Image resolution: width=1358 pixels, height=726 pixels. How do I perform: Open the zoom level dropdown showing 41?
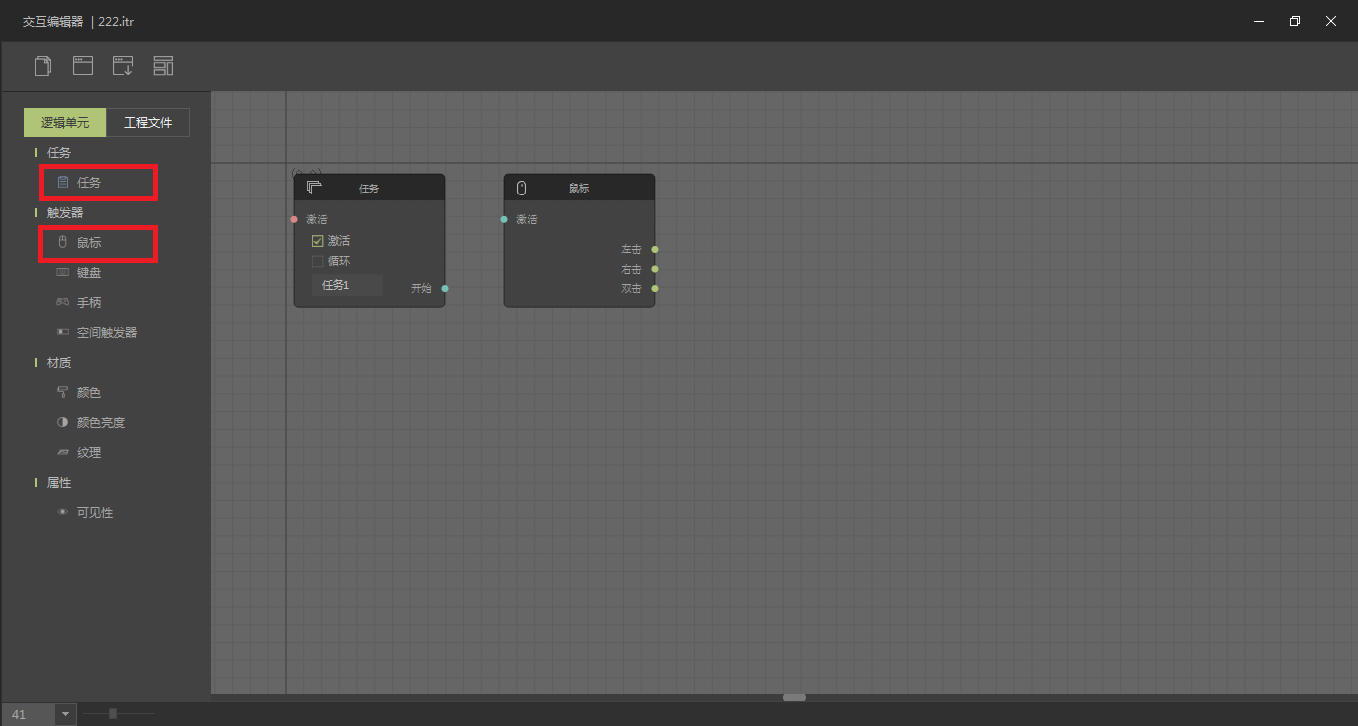(66, 714)
